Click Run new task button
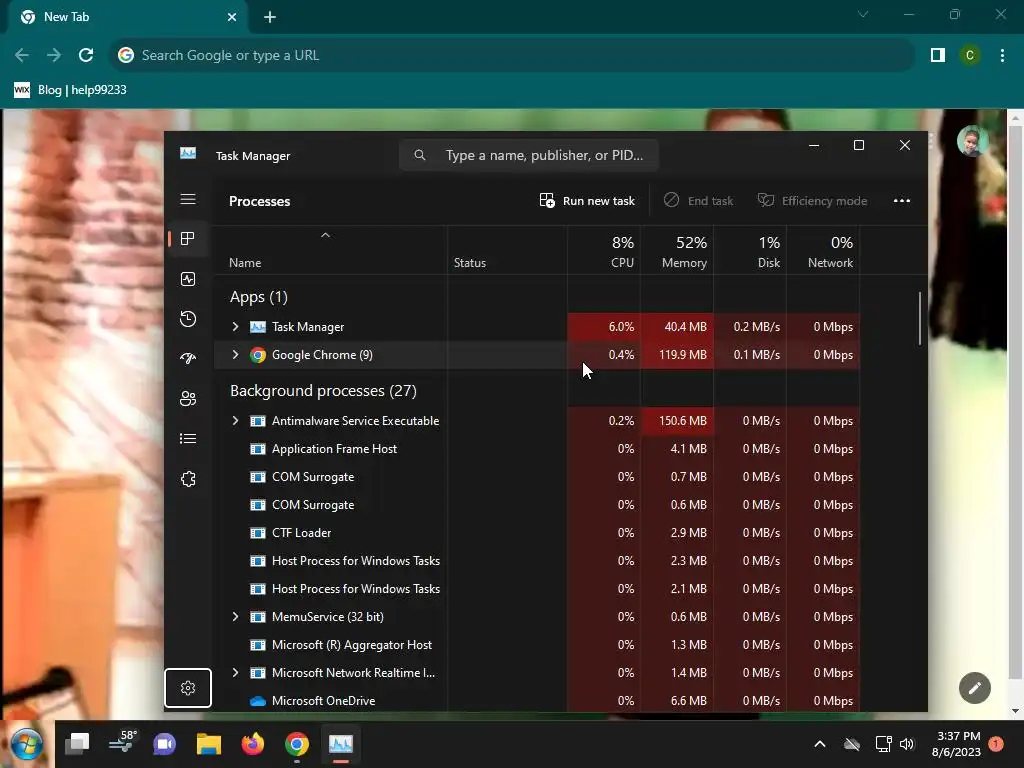The image size is (1024, 768). pos(587,200)
